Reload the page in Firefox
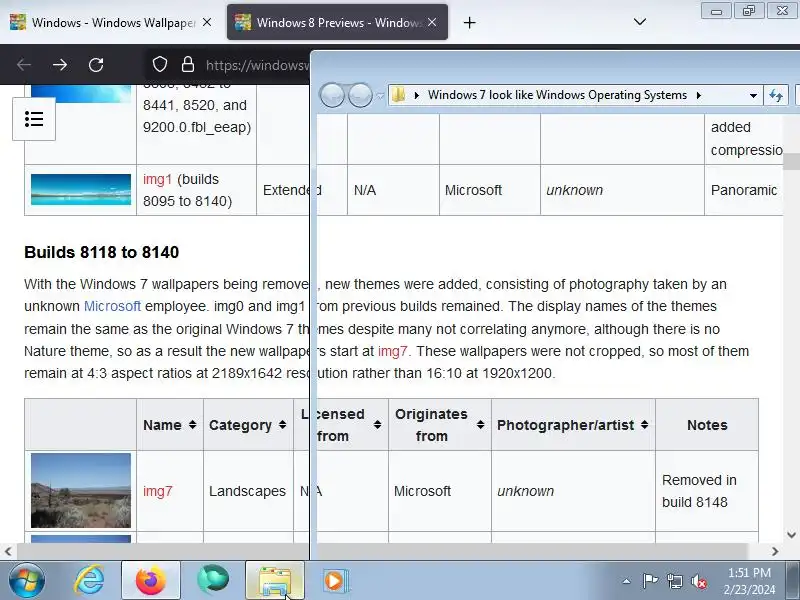 coord(96,65)
